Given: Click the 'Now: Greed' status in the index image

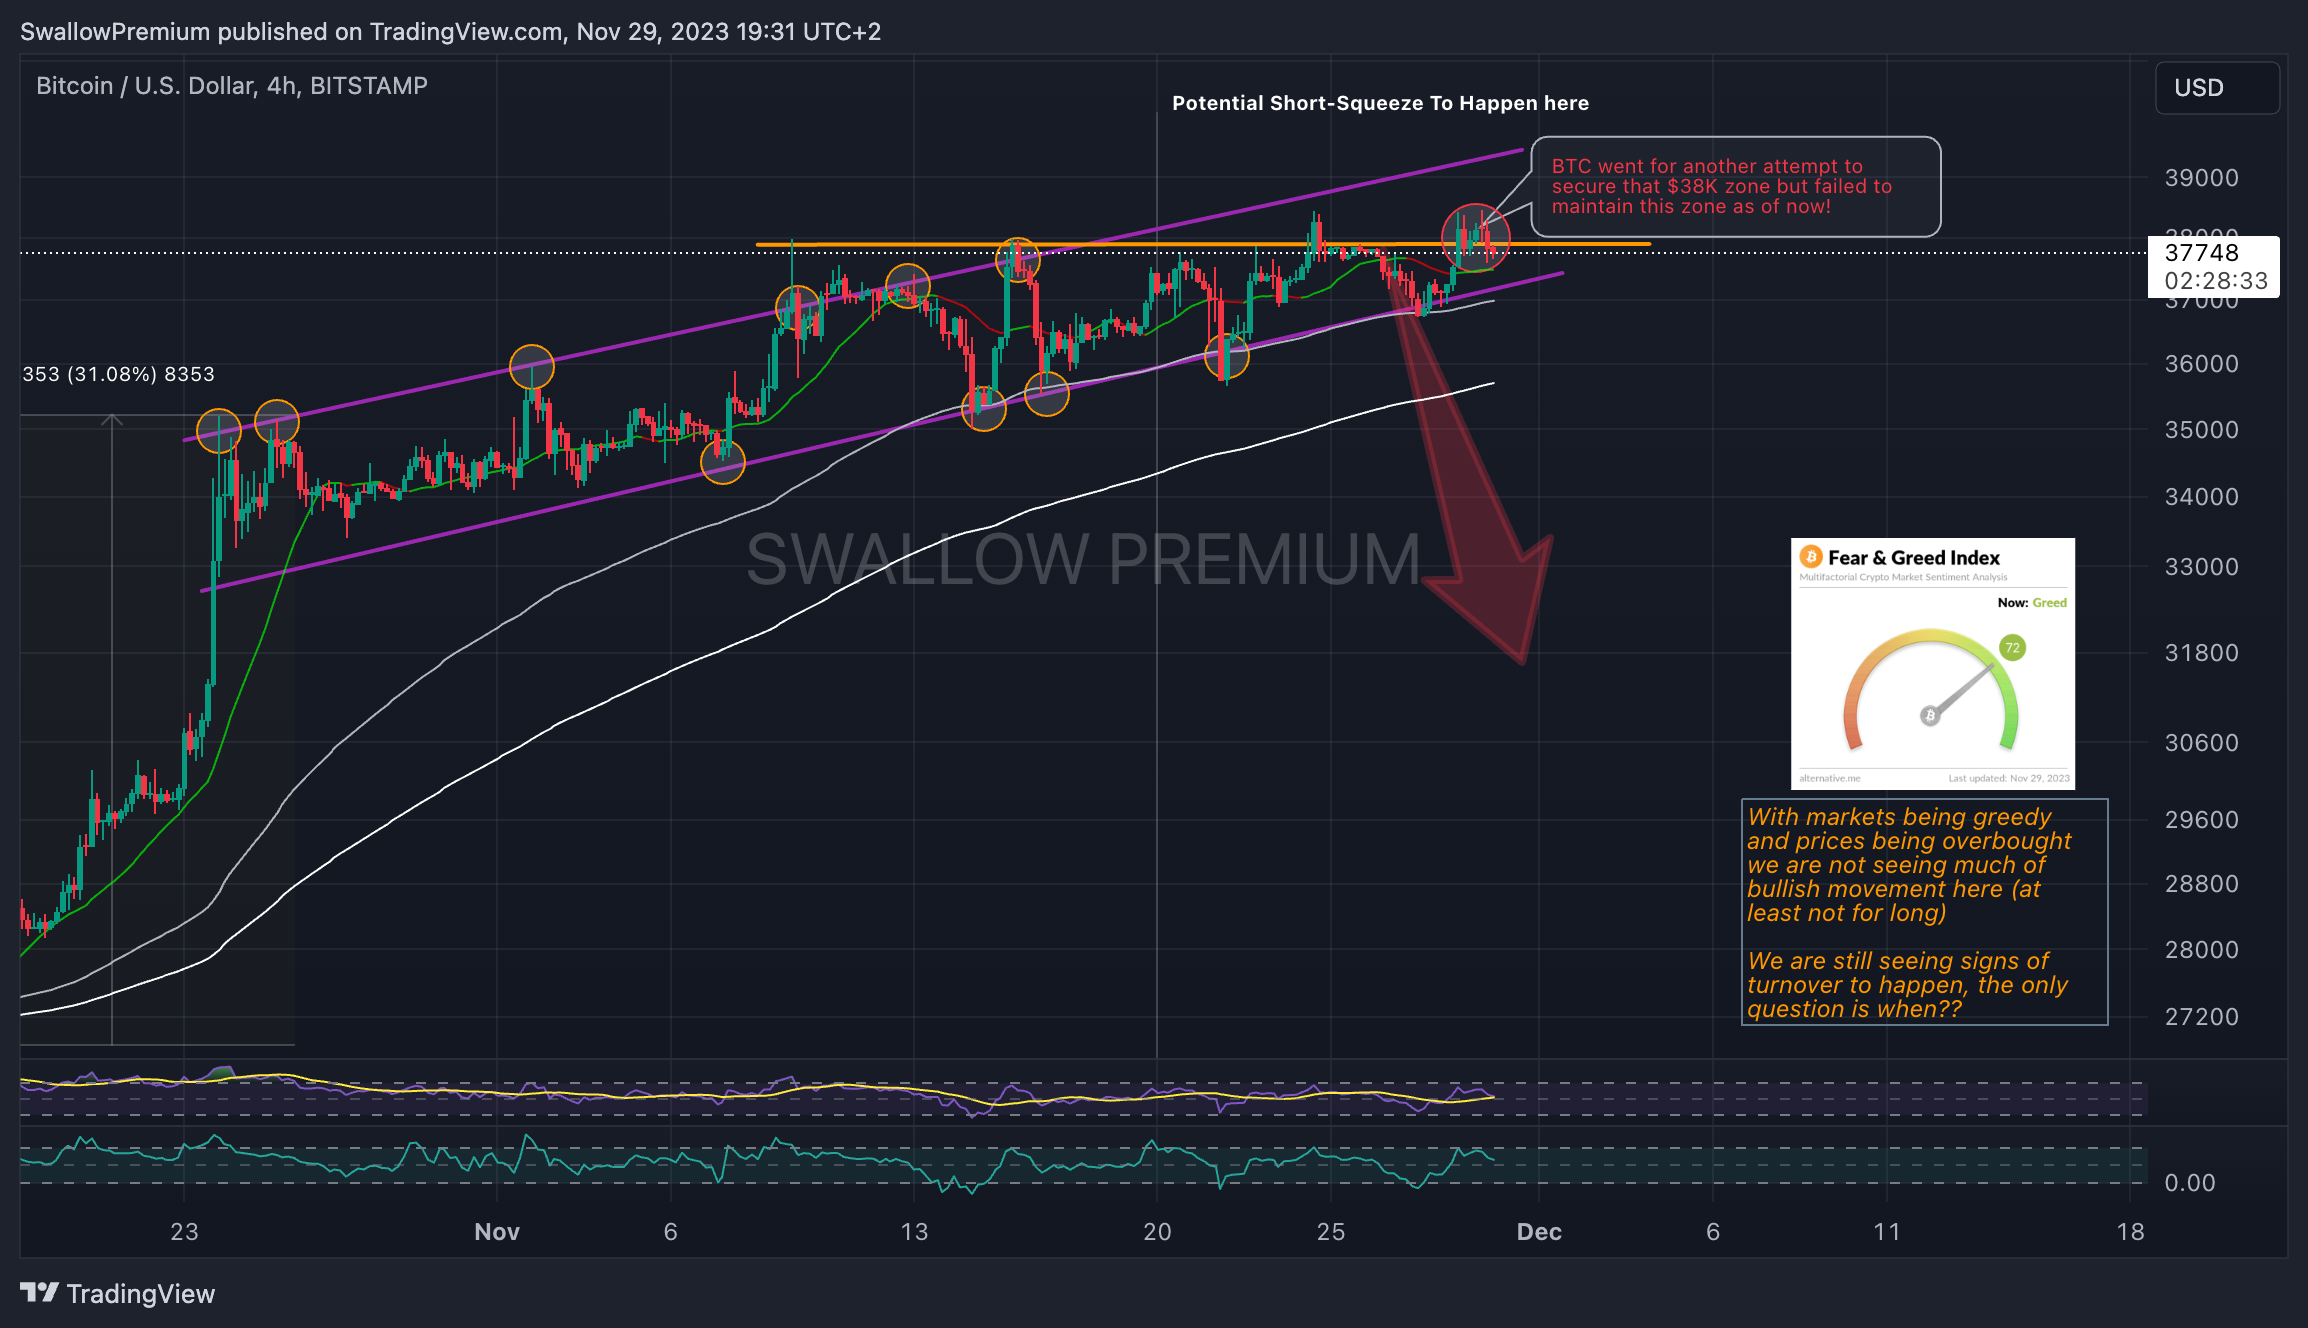Looking at the screenshot, I should (2032, 603).
